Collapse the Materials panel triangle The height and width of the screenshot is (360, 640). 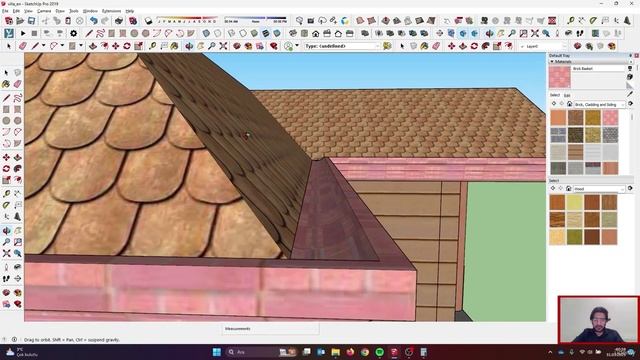click(x=552, y=62)
